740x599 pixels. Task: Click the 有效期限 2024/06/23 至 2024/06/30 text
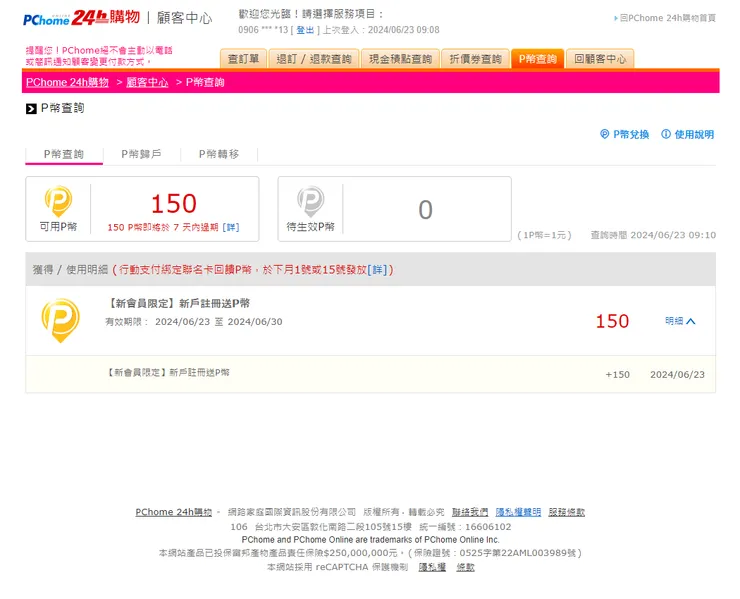coord(194,322)
